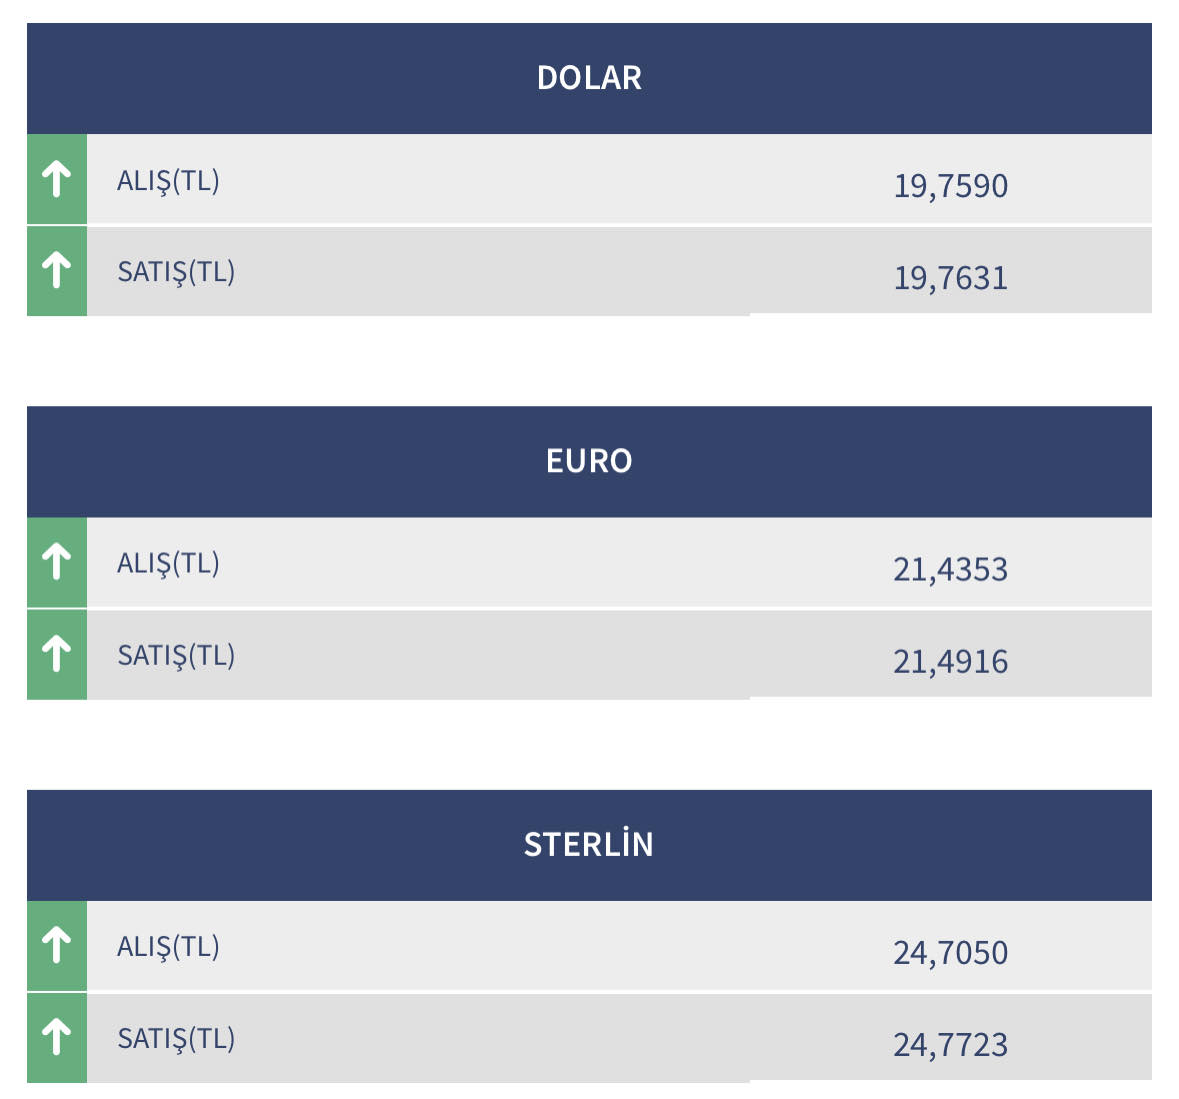Screen dimensions: 1179x1099
Task: Click the Dolar SATIŞ(TL) label
Action: click(176, 272)
